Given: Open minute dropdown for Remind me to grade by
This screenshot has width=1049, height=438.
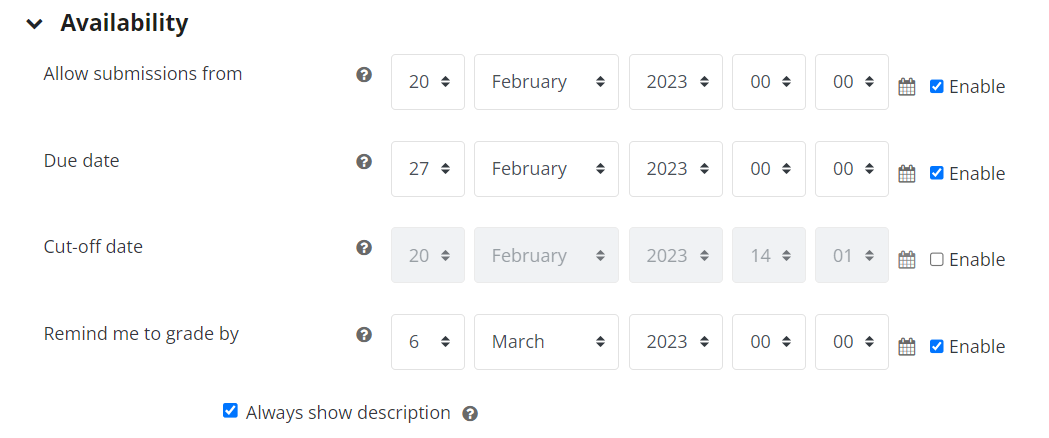Looking at the screenshot, I should pyautogui.click(x=852, y=342).
